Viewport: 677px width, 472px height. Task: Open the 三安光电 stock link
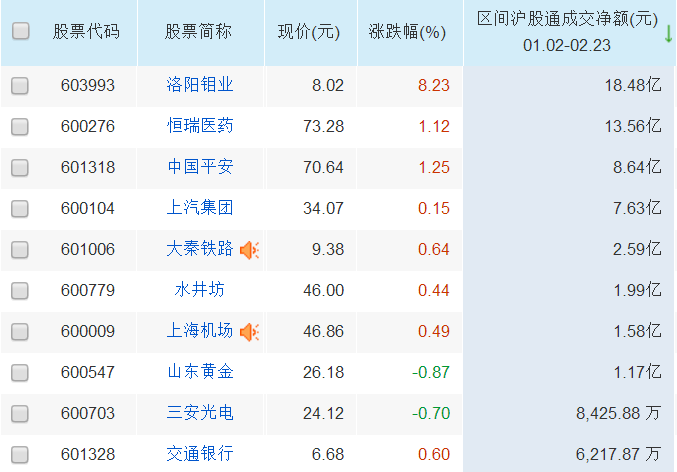pyautogui.click(x=200, y=413)
